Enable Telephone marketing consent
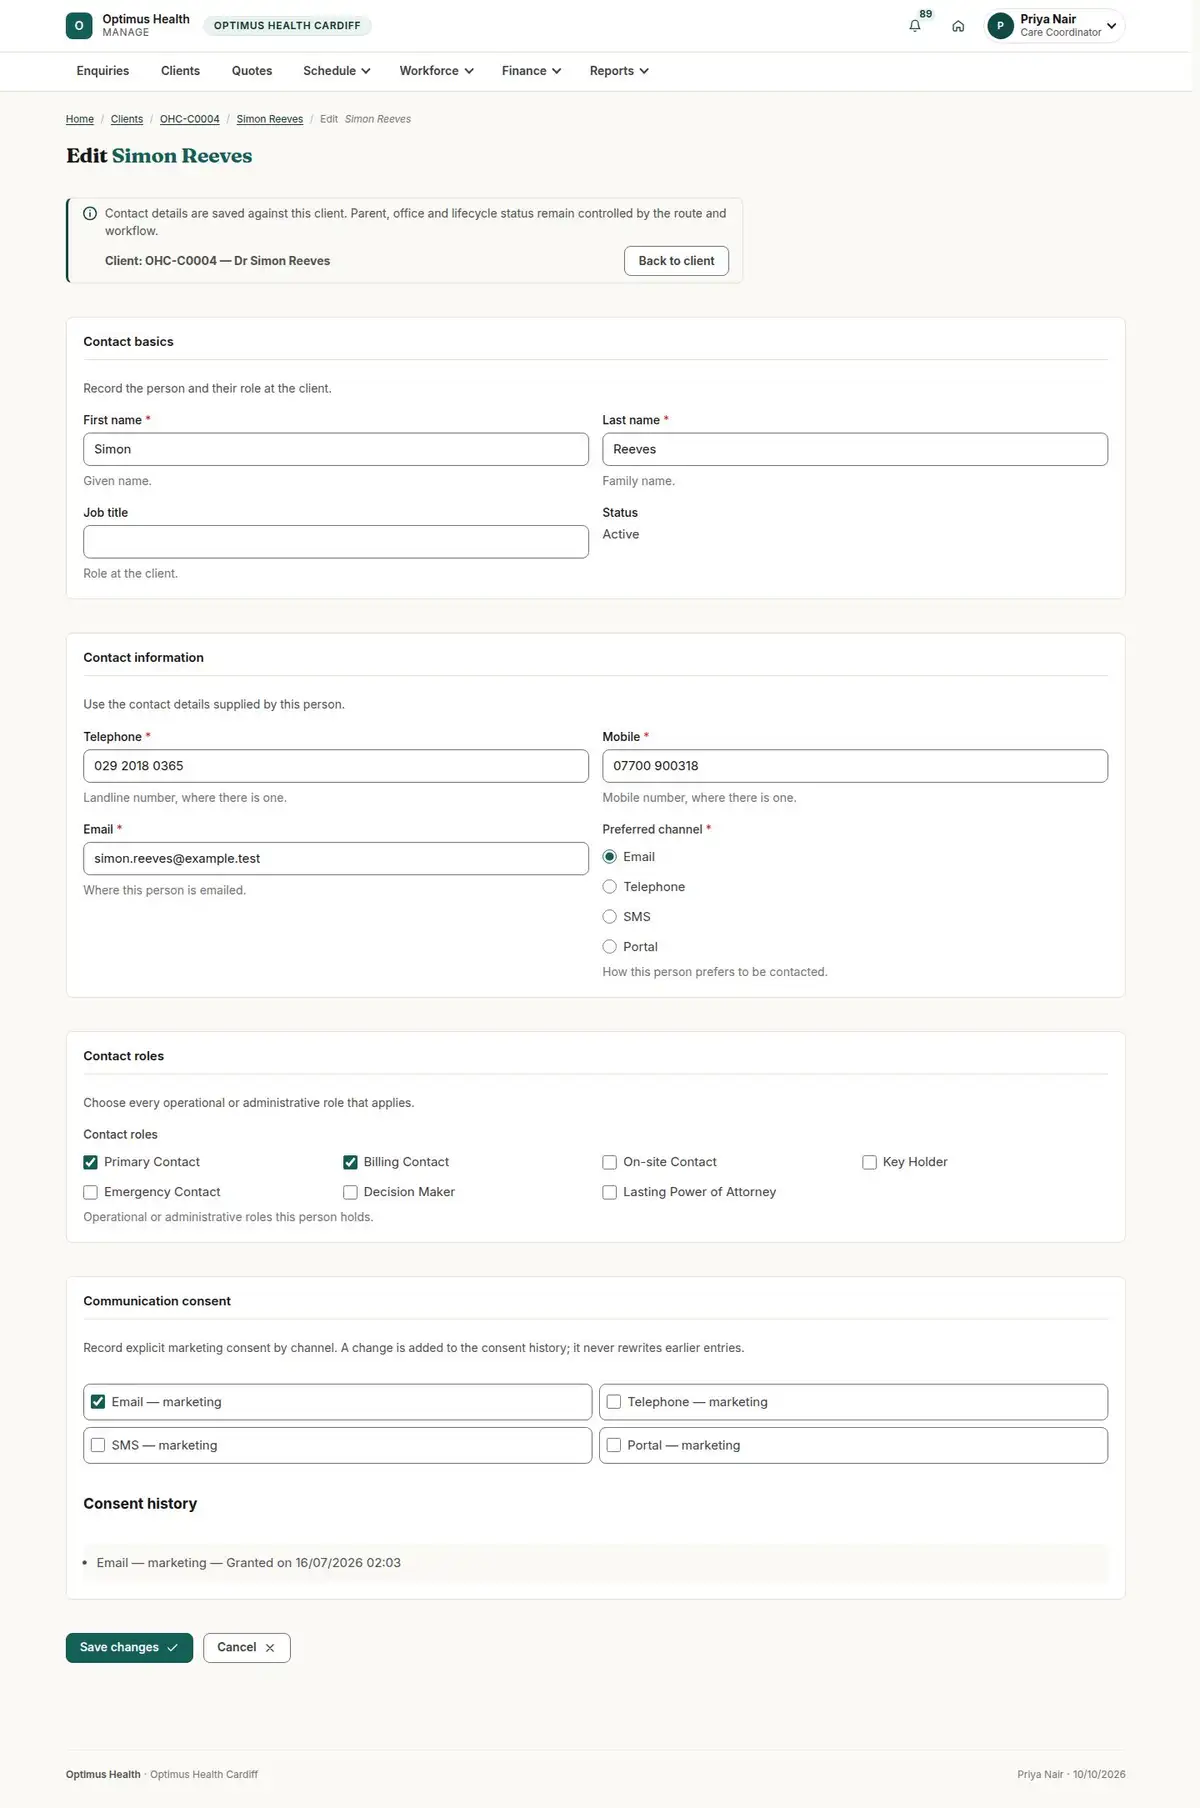 click(x=614, y=1402)
